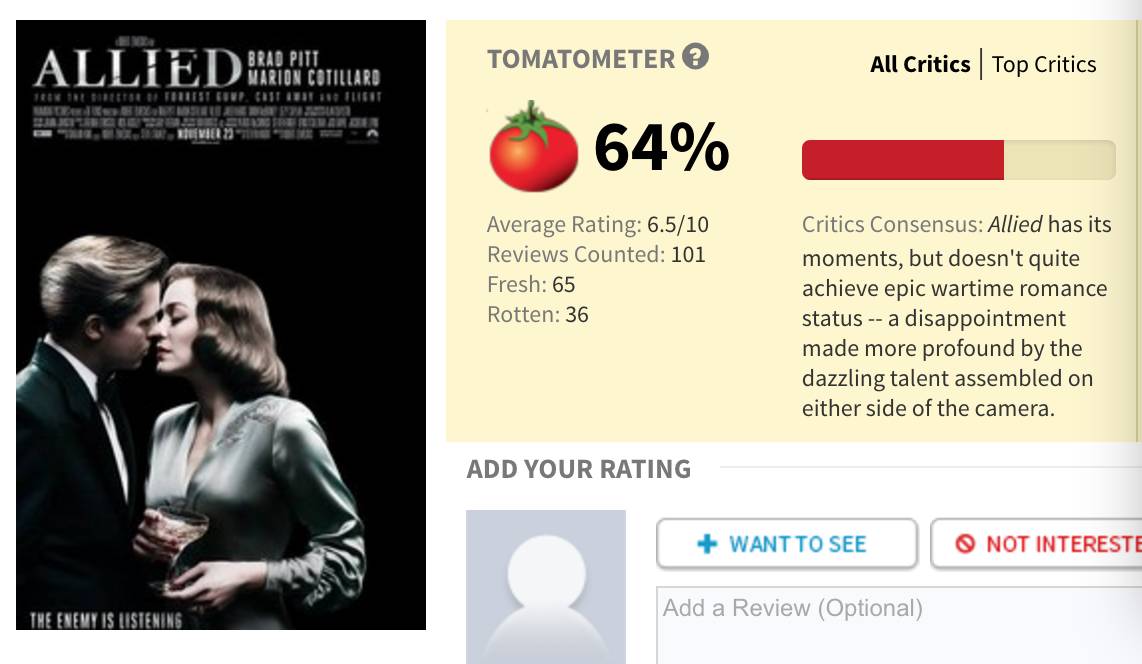Click the Add Your Rating heading
Image resolution: width=1142 pixels, height=664 pixels.
578,469
